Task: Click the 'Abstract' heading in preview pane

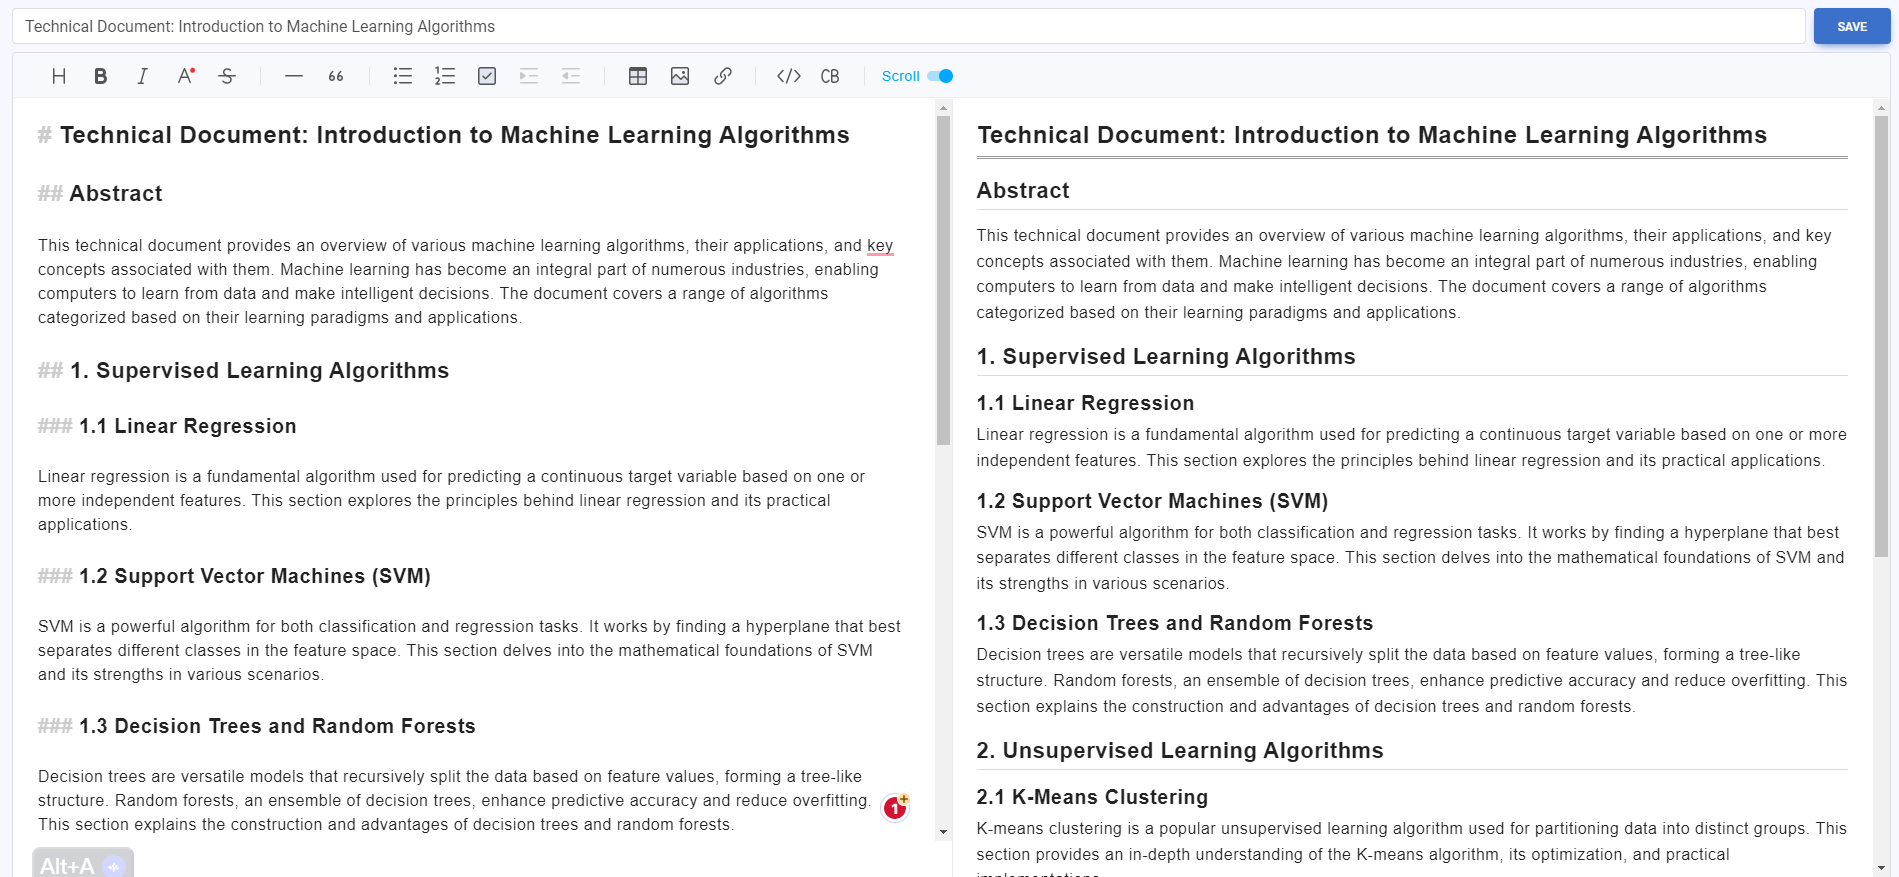Action: pos(1023,191)
